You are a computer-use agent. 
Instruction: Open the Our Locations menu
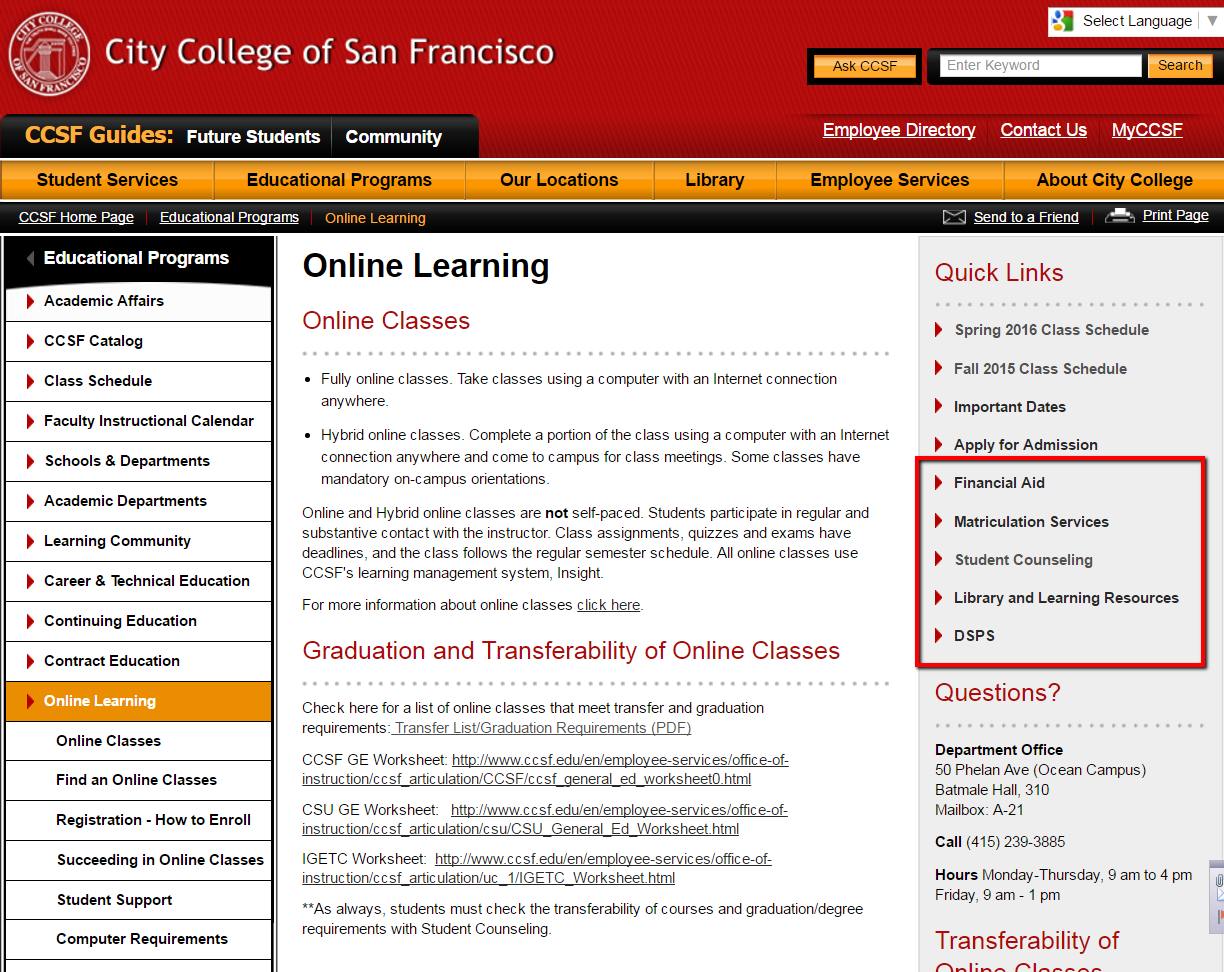click(x=559, y=180)
